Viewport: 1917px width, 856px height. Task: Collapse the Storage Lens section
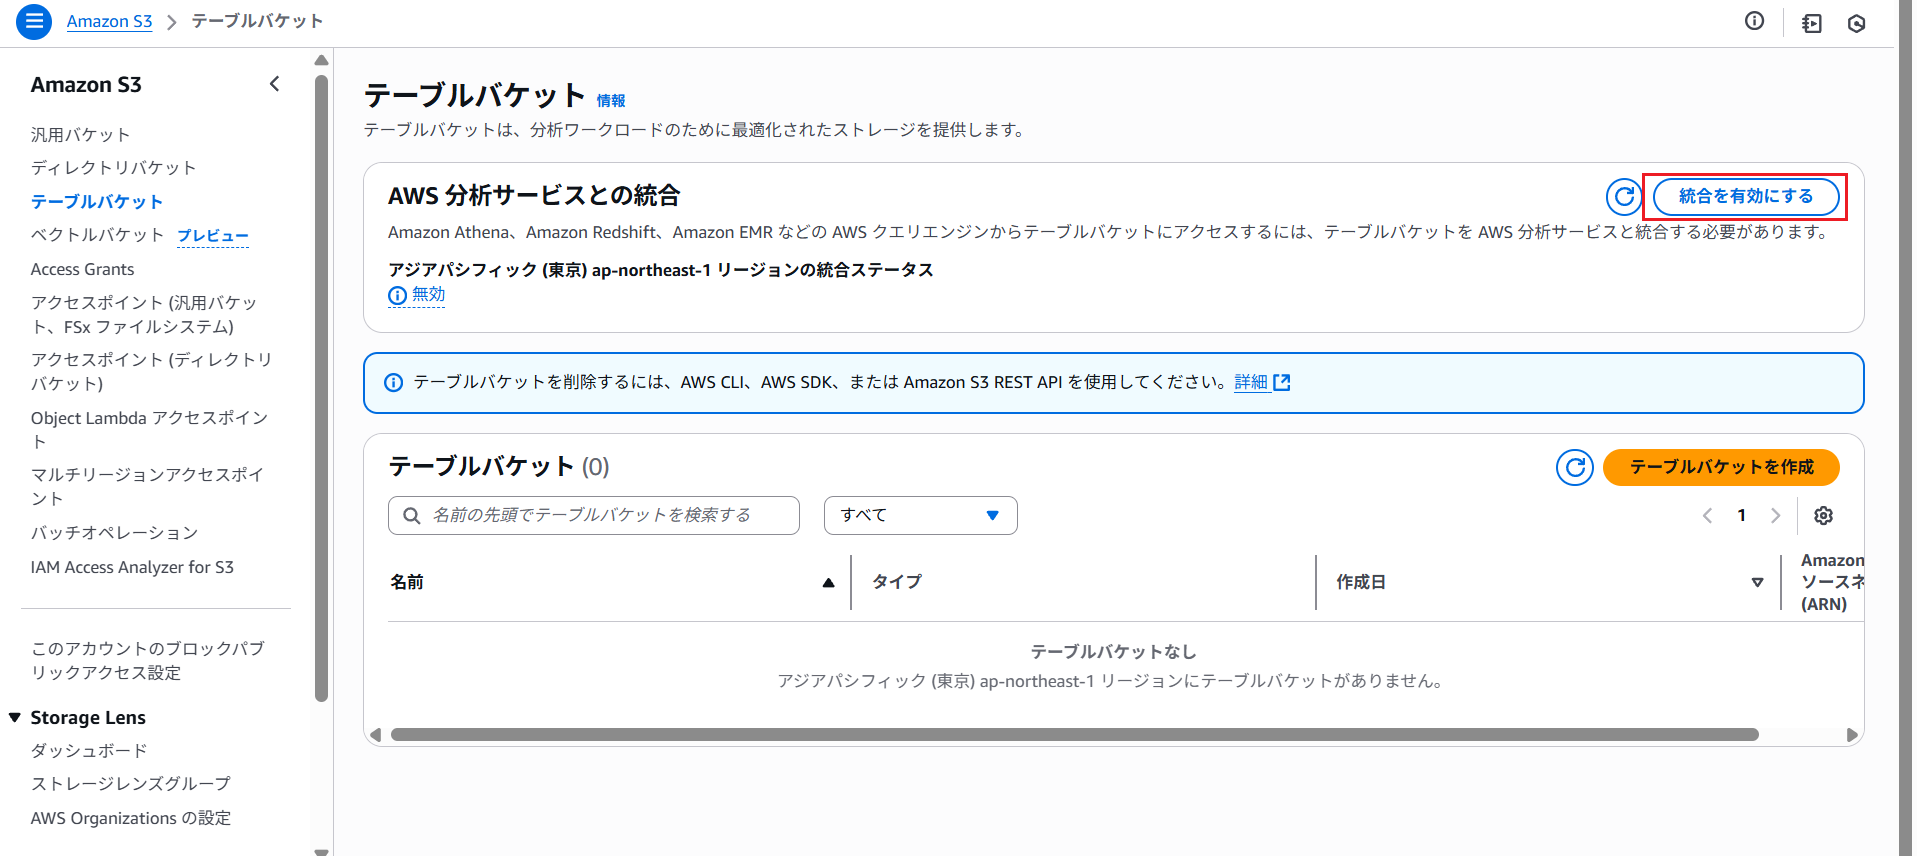(x=15, y=718)
